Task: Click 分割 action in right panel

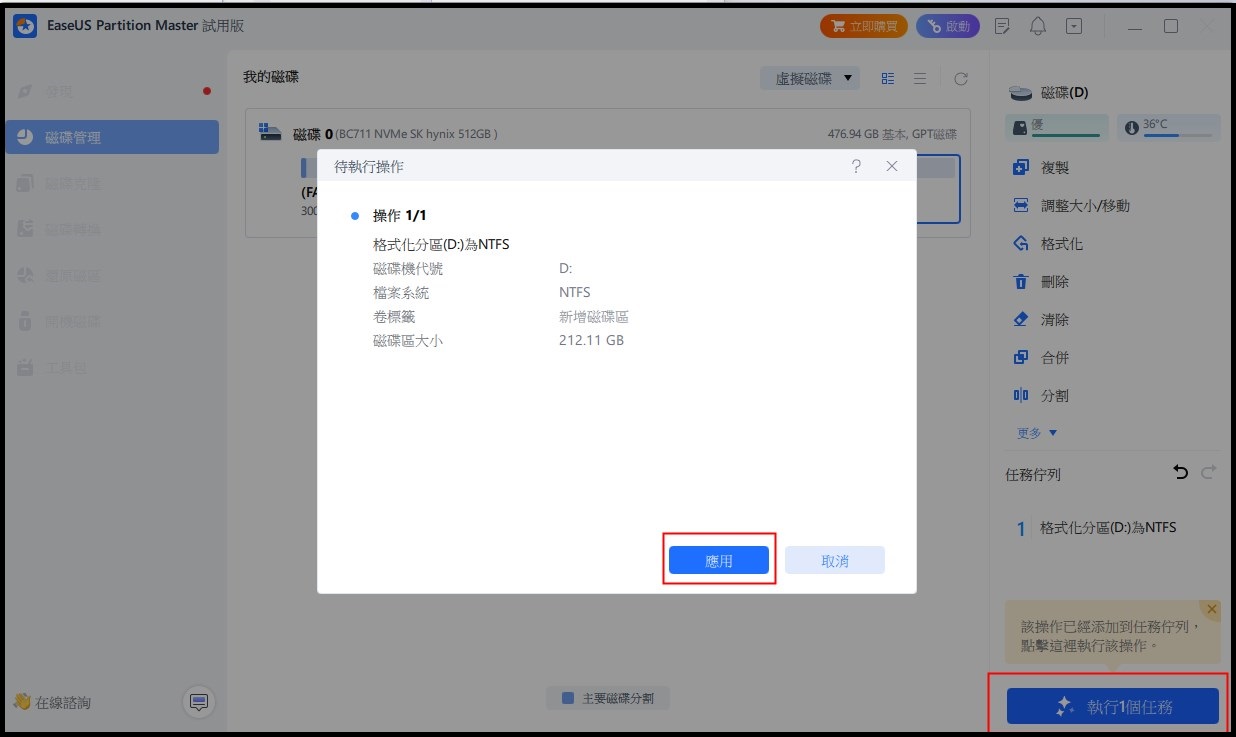Action: pos(1041,396)
